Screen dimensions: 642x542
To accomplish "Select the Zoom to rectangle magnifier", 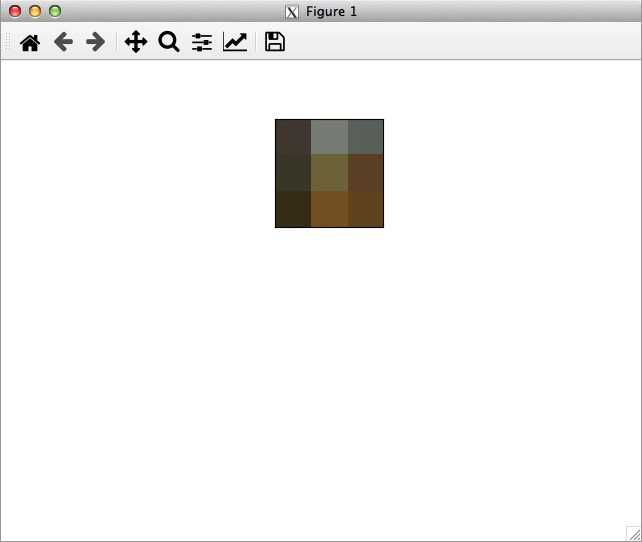I will point(169,42).
